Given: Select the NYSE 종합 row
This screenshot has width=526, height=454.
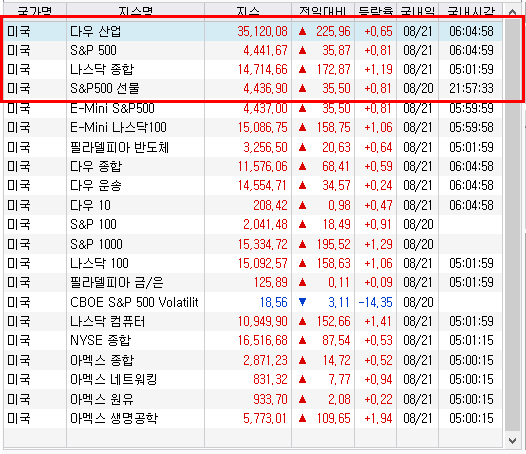Looking at the screenshot, I should tap(253, 341).
